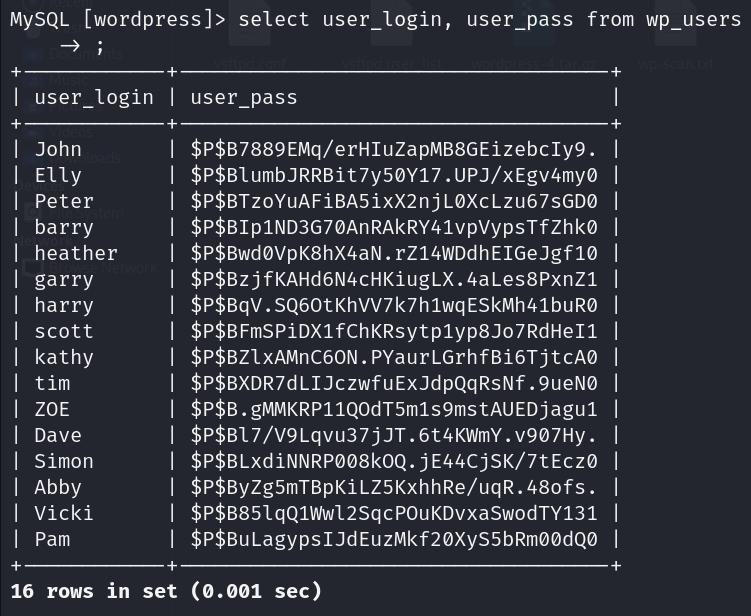
Task: Click the username Simon
Action: pyautogui.click(x=64, y=461)
